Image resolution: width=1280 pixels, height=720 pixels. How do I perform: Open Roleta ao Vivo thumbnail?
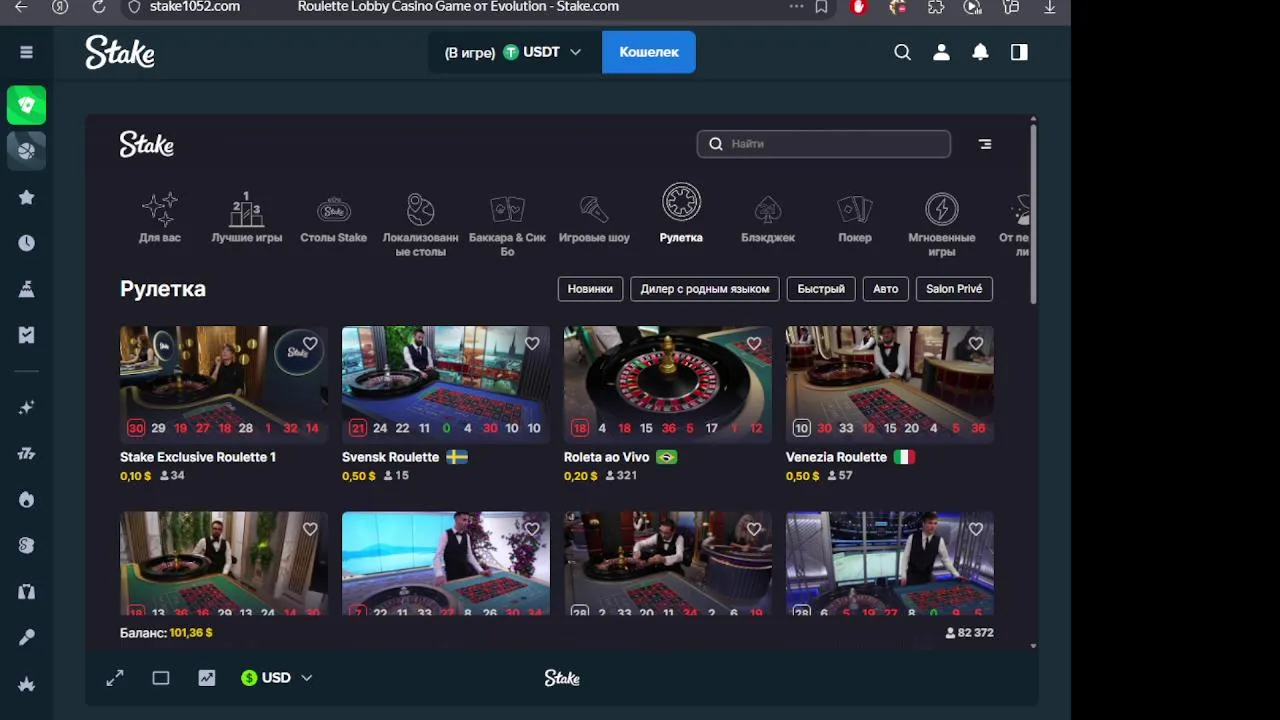[668, 385]
